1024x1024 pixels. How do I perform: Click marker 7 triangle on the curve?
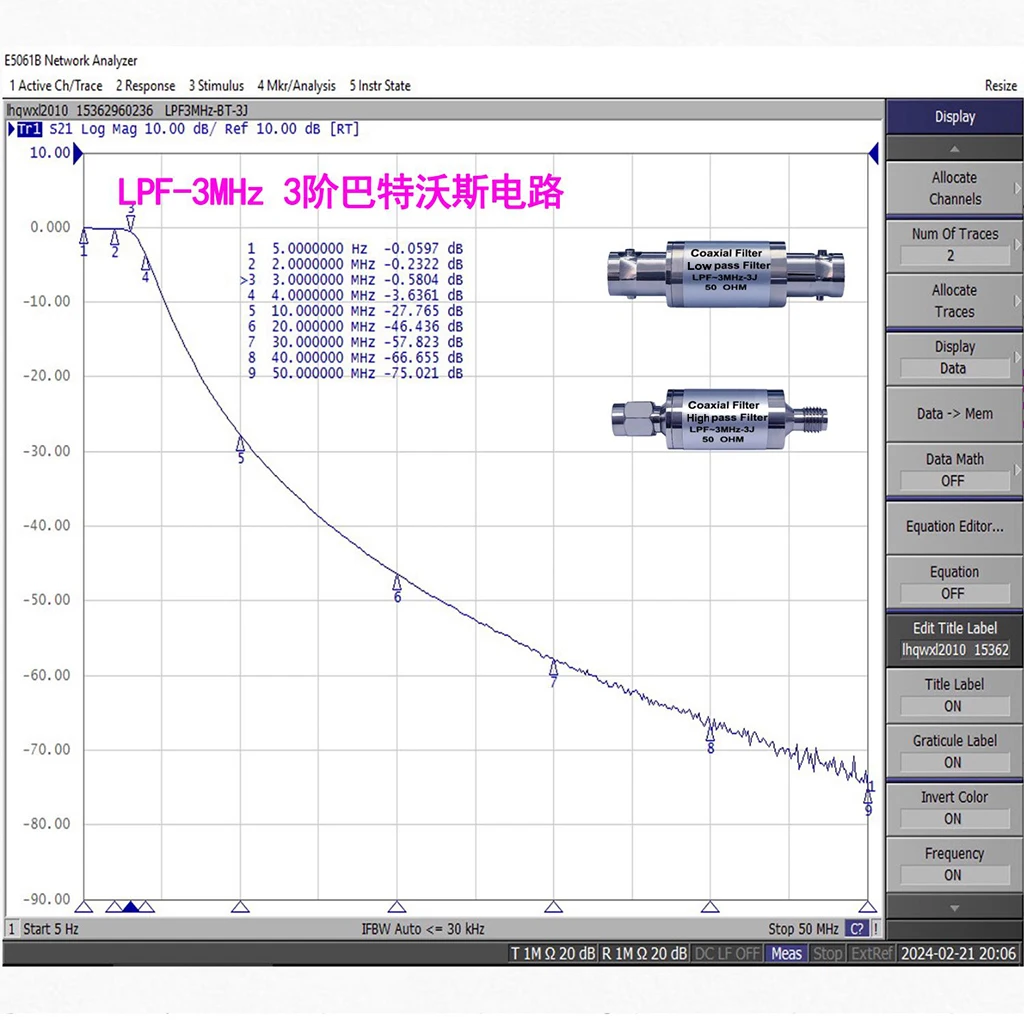(553, 667)
